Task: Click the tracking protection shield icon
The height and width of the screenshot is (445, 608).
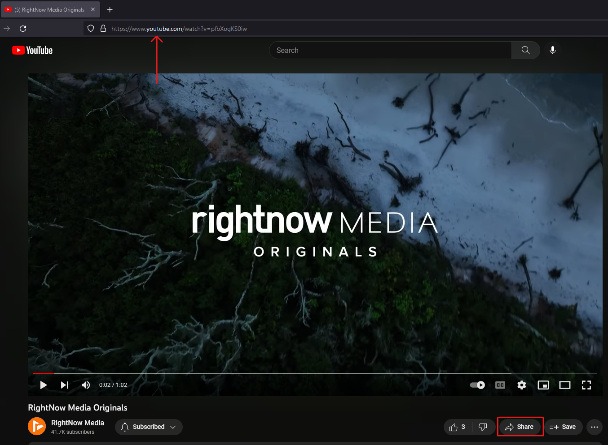Action: [90, 28]
